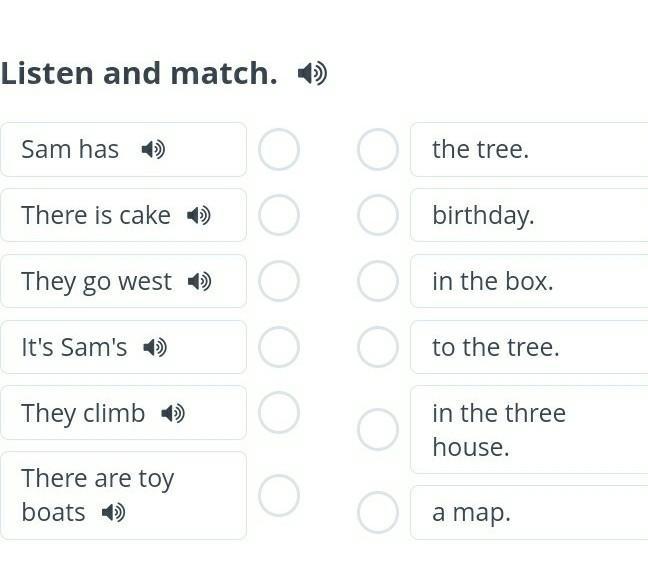The height and width of the screenshot is (578, 648).
Task: Play audio for 'Listen and match' heading
Action: pyautogui.click(x=312, y=74)
